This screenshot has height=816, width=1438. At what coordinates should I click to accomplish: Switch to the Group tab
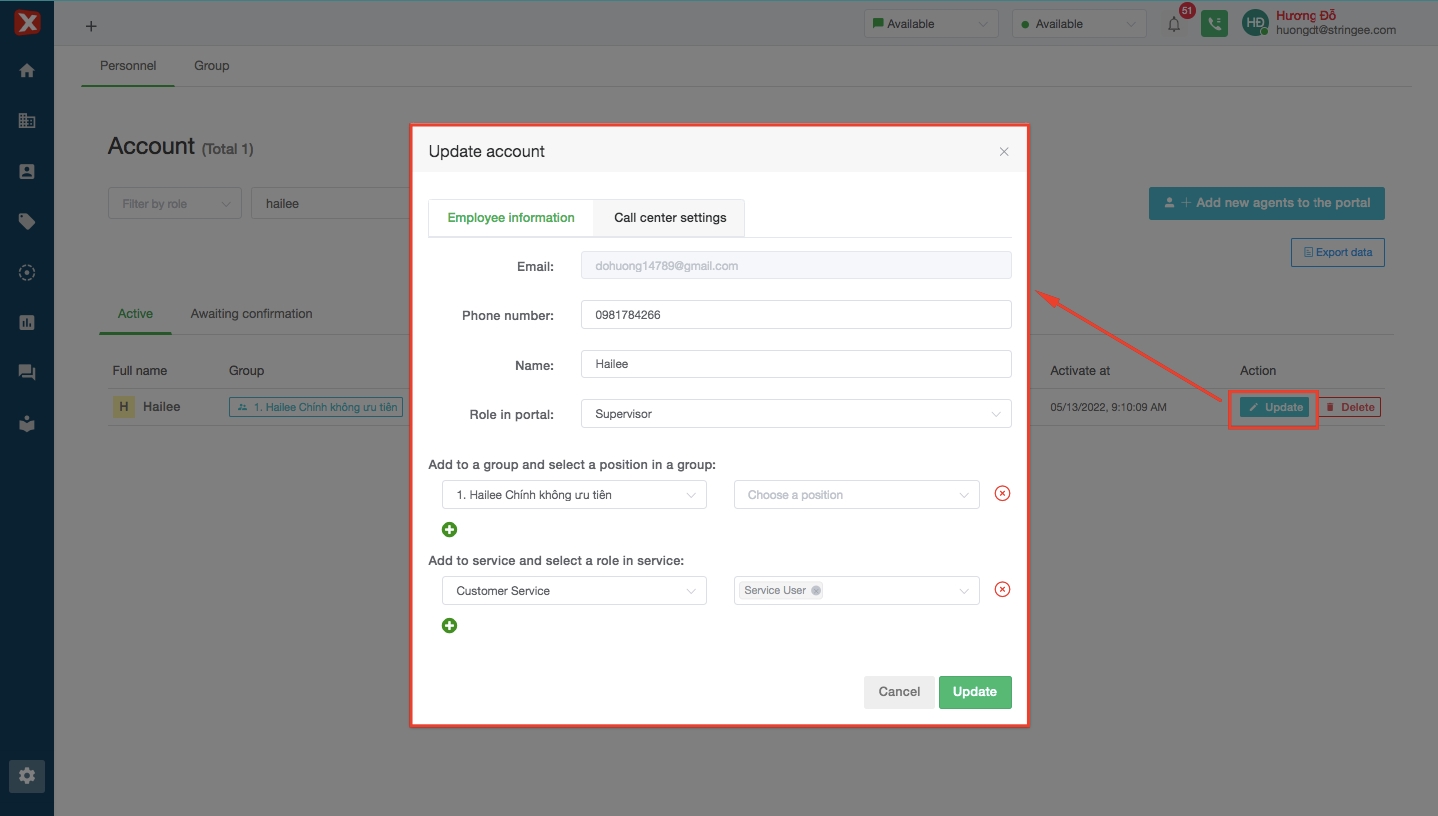211,66
